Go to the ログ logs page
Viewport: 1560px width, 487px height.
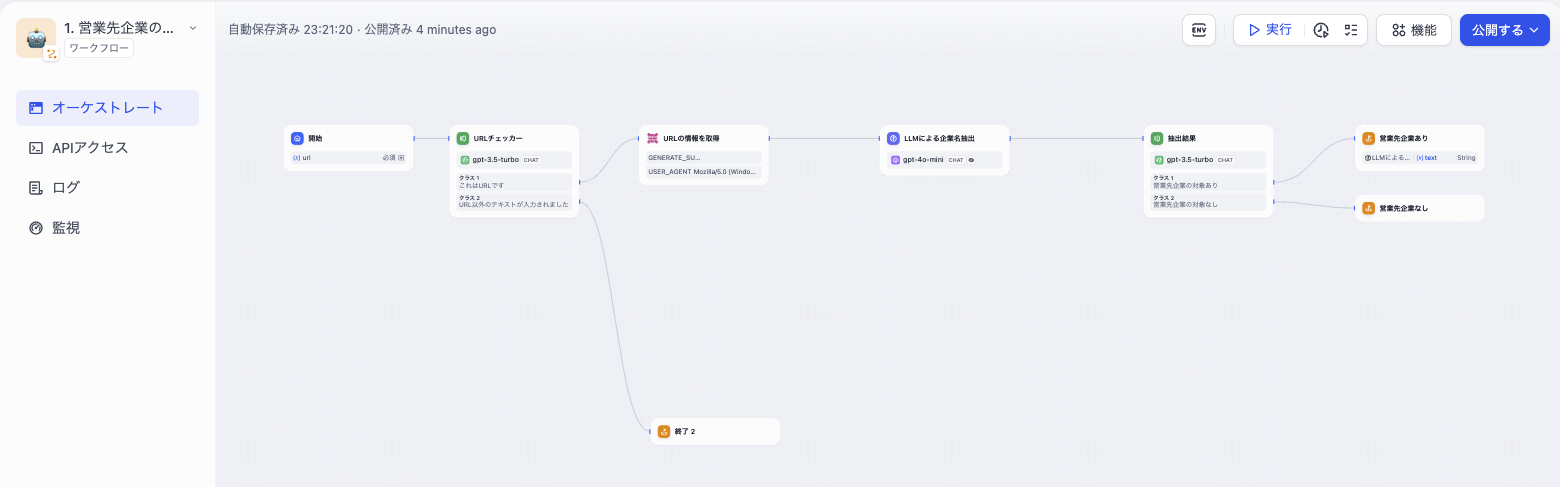(x=66, y=188)
